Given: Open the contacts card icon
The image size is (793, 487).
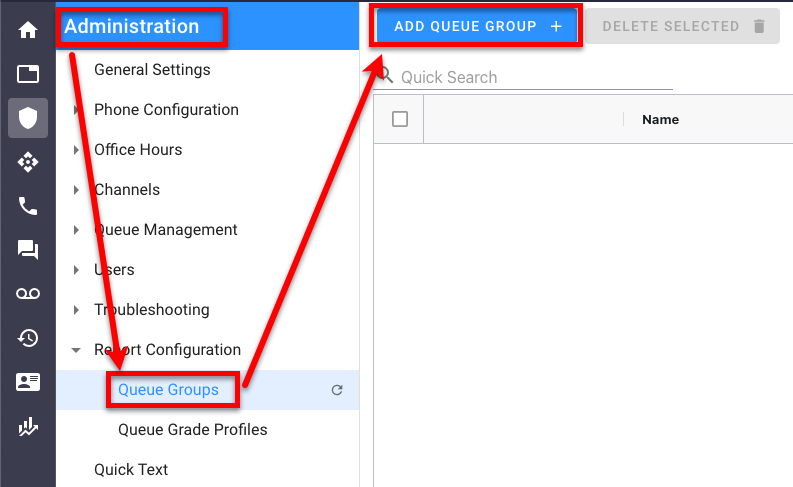Looking at the screenshot, I should click(28, 382).
